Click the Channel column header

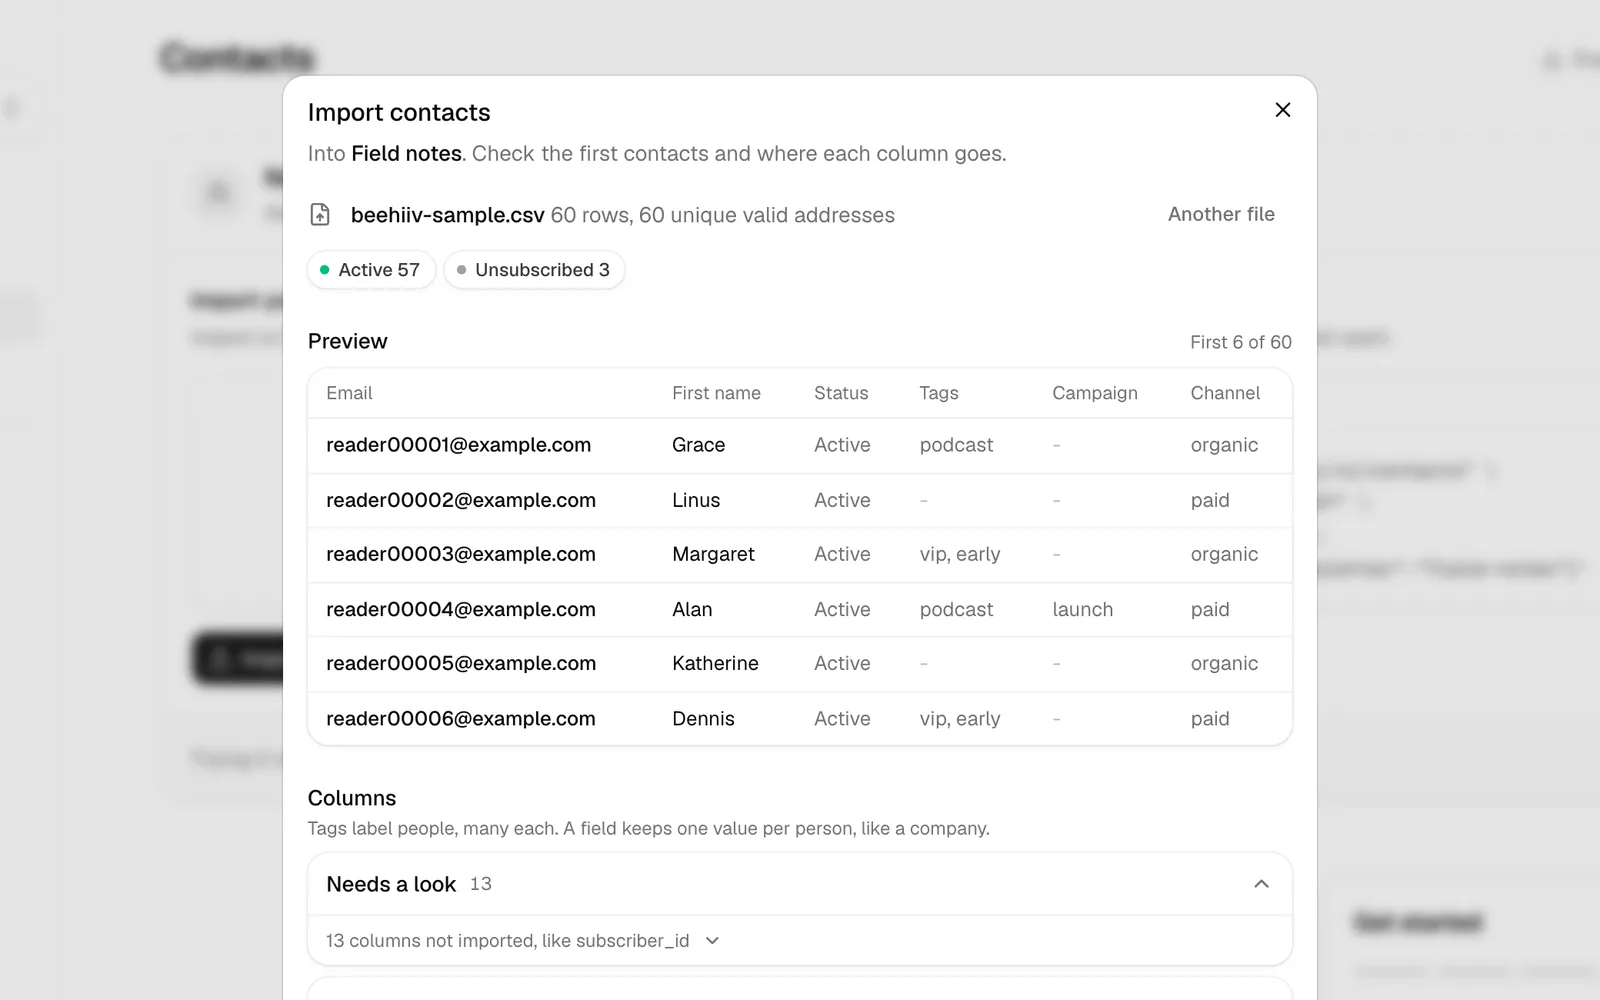[1225, 393]
